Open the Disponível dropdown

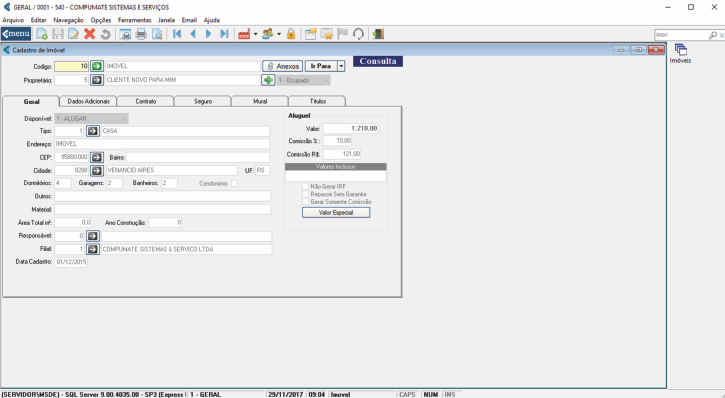pyautogui.click(x=92, y=119)
